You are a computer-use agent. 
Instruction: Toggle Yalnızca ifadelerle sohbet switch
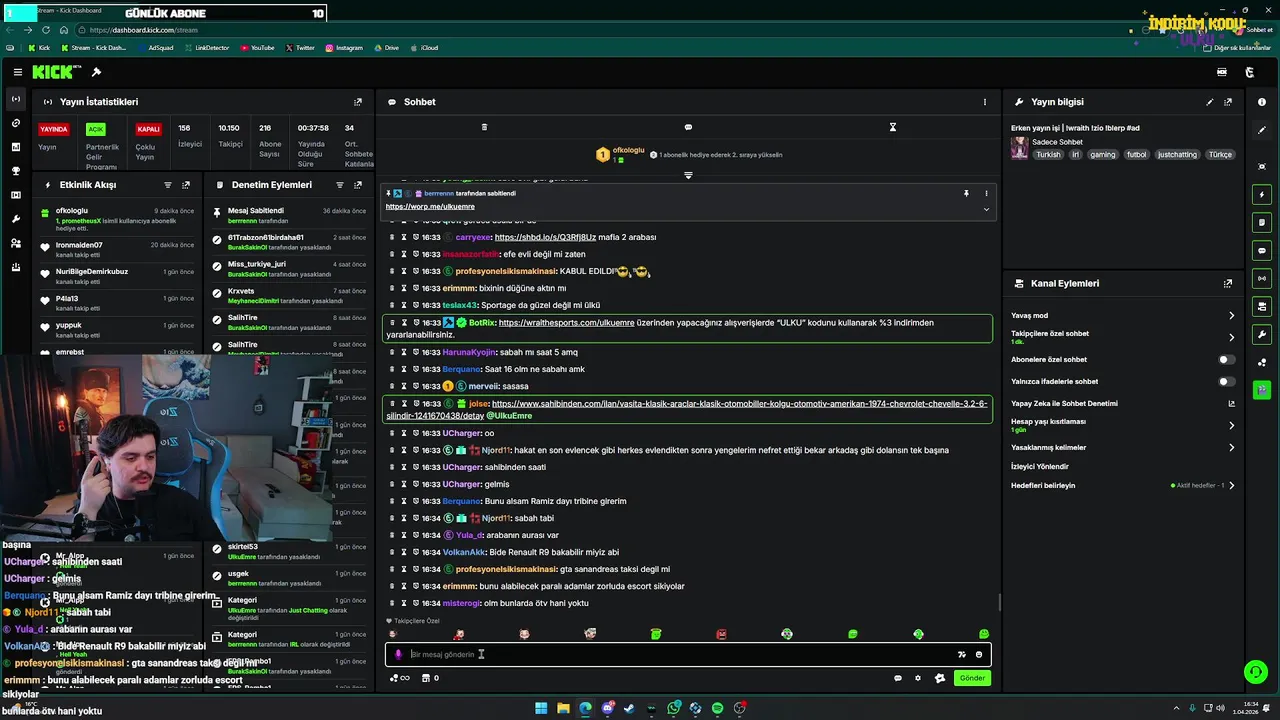coord(1226,381)
